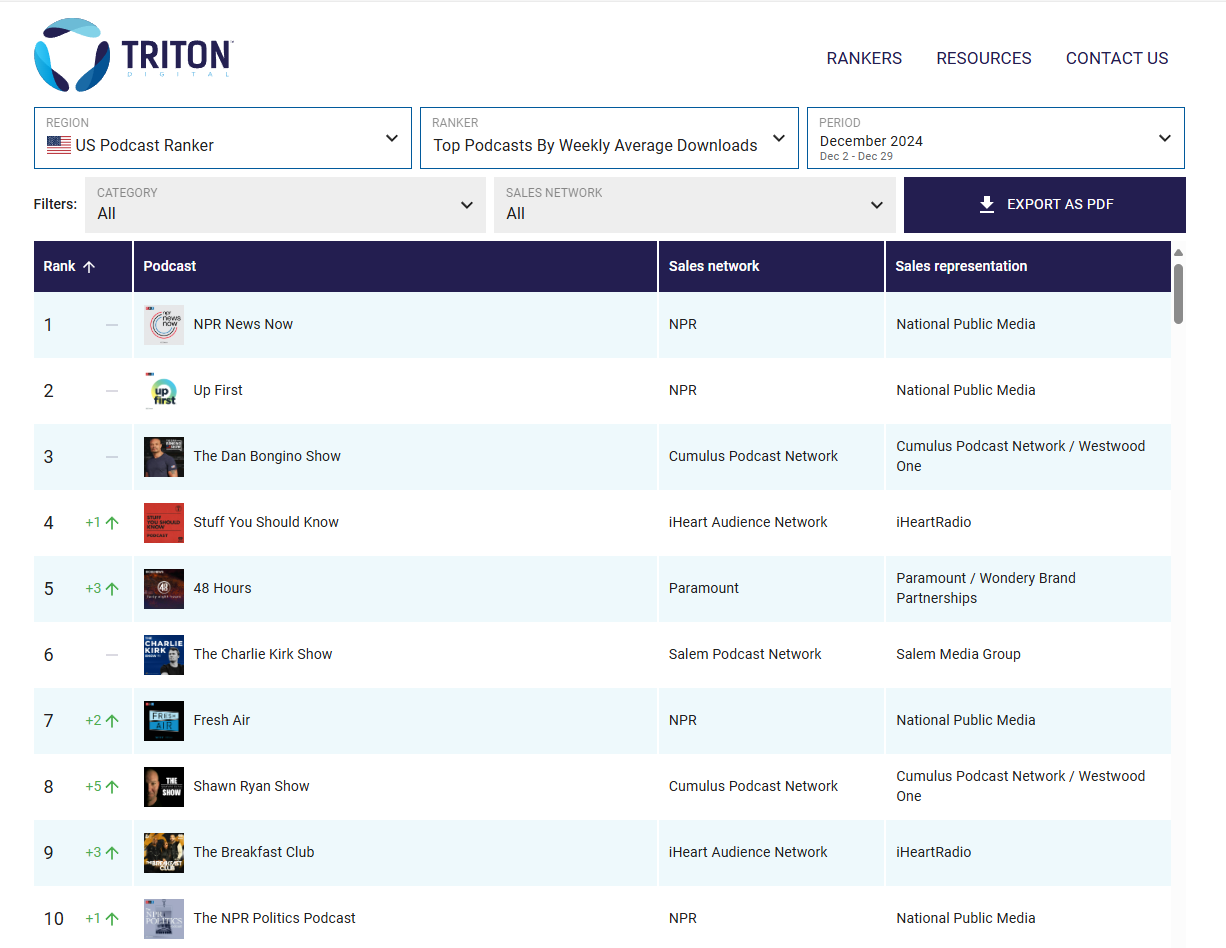Select the Shawn Ryan Show title
Screen dimensions: 1226x948
pyautogui.click(x=251, y=786)
